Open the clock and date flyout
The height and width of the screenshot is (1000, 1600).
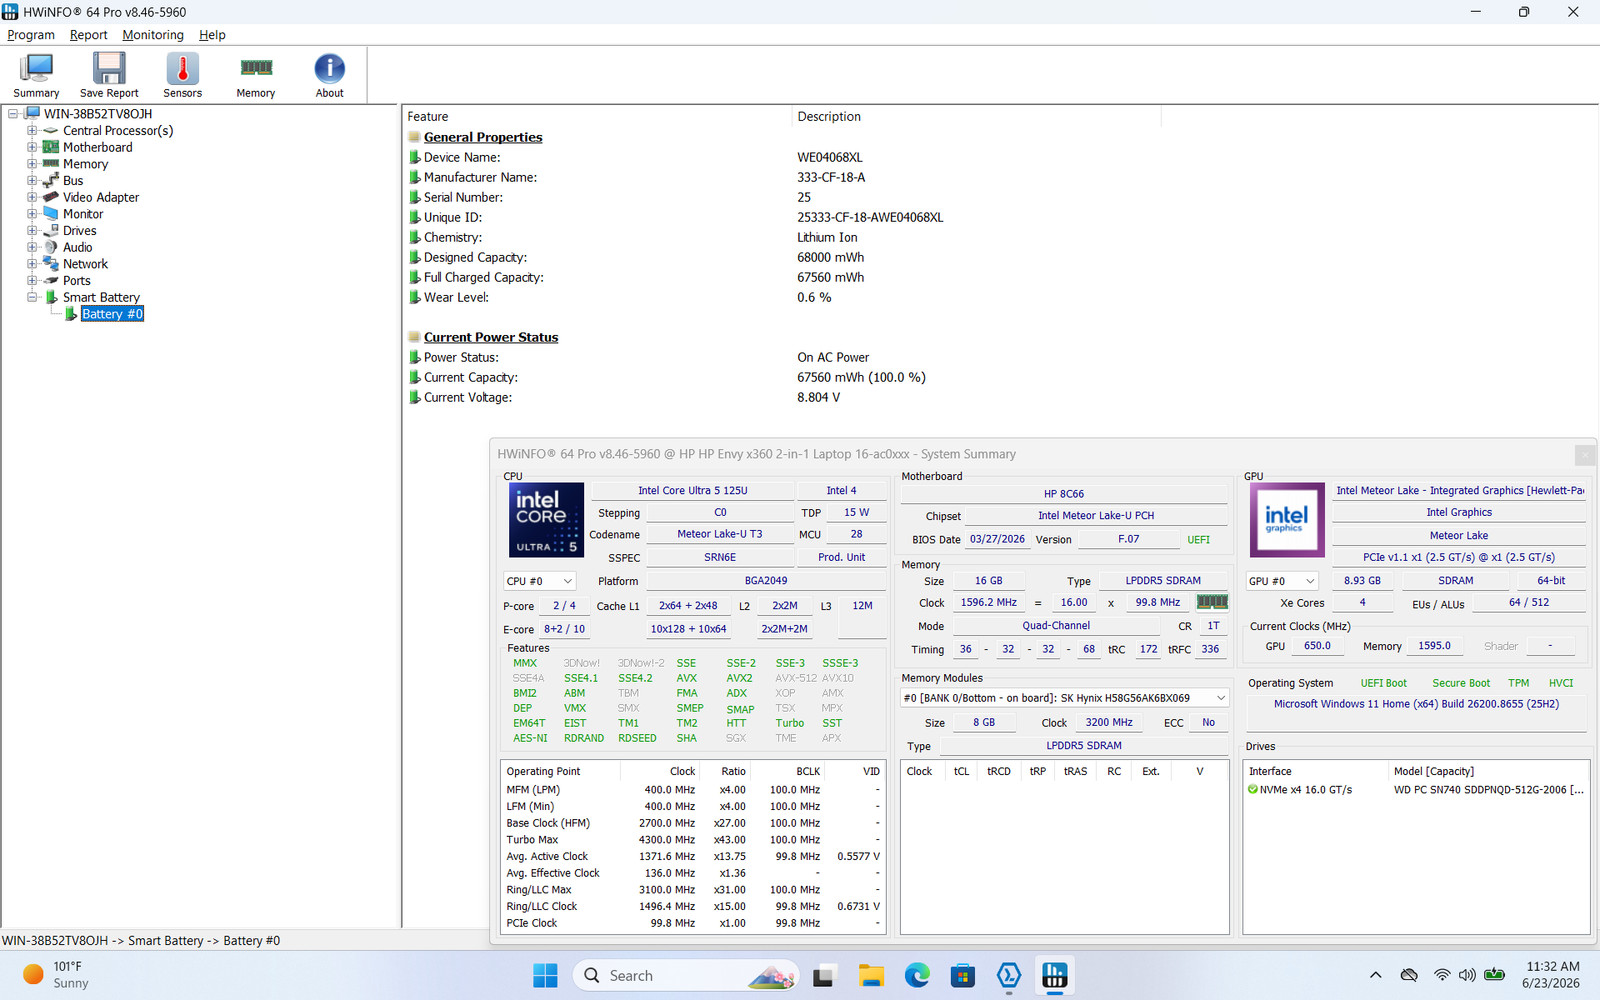(x=1552, y=975)
